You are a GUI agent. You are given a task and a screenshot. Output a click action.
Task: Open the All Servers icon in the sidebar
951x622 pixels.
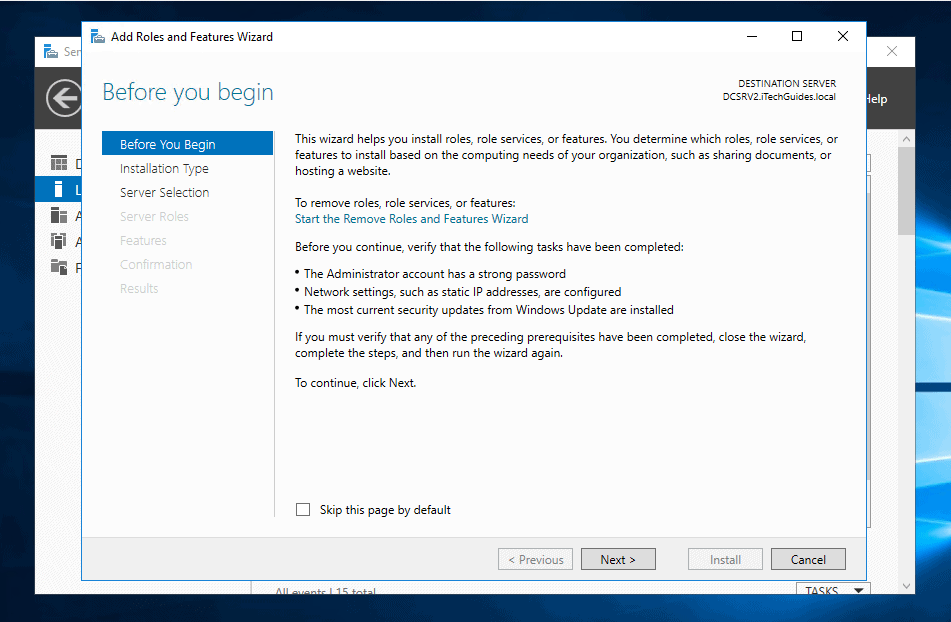pyautogui.click(x=58, y=215)
